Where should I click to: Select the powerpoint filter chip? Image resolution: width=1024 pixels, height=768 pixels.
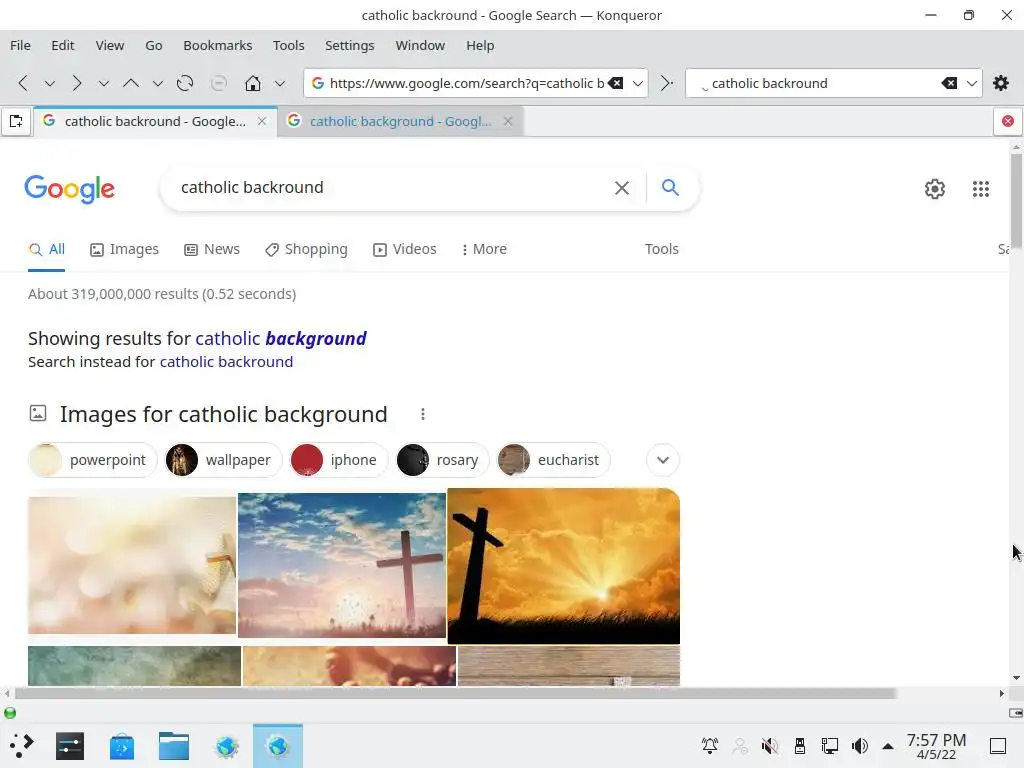(93, 460)
